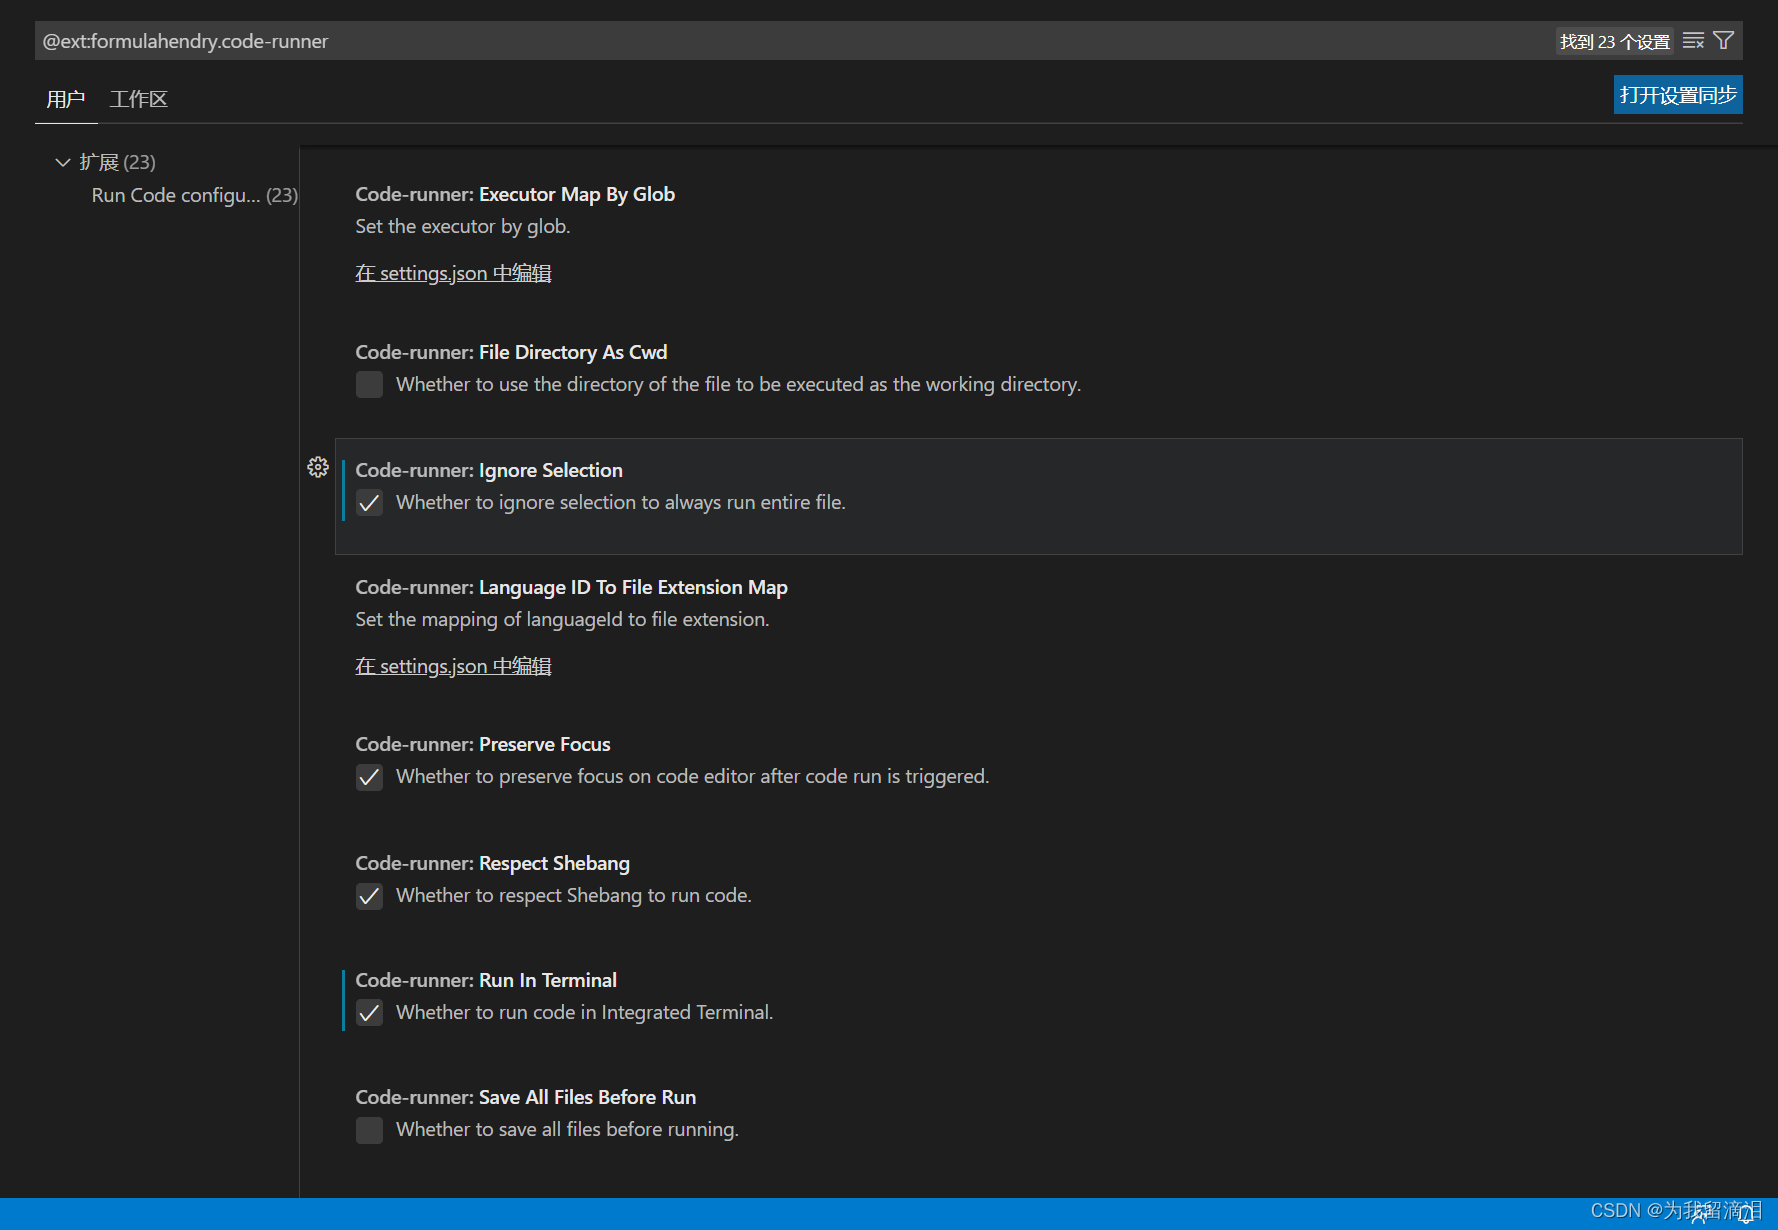
Task: Select the File Directory As Cwd title
Action: [511, 352]
